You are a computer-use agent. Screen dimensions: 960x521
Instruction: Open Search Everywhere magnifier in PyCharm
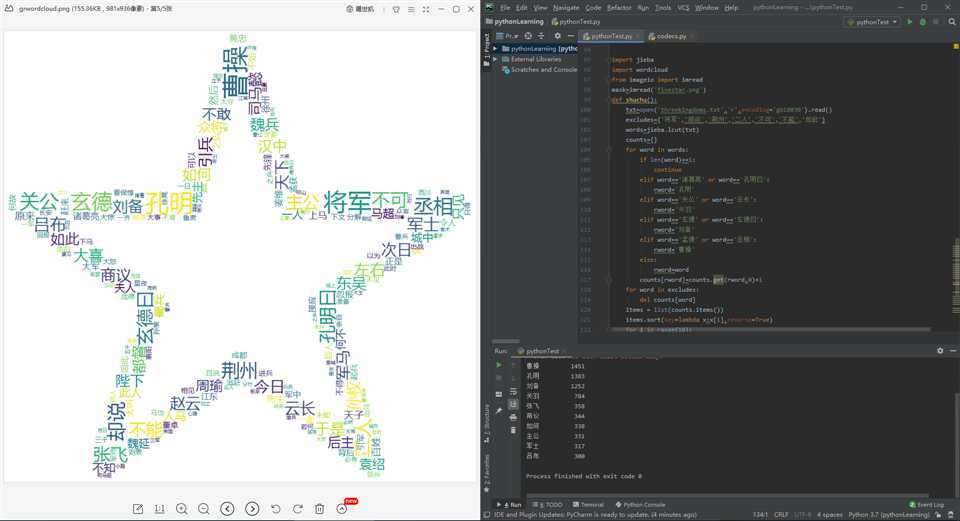[x=951, y=21]
